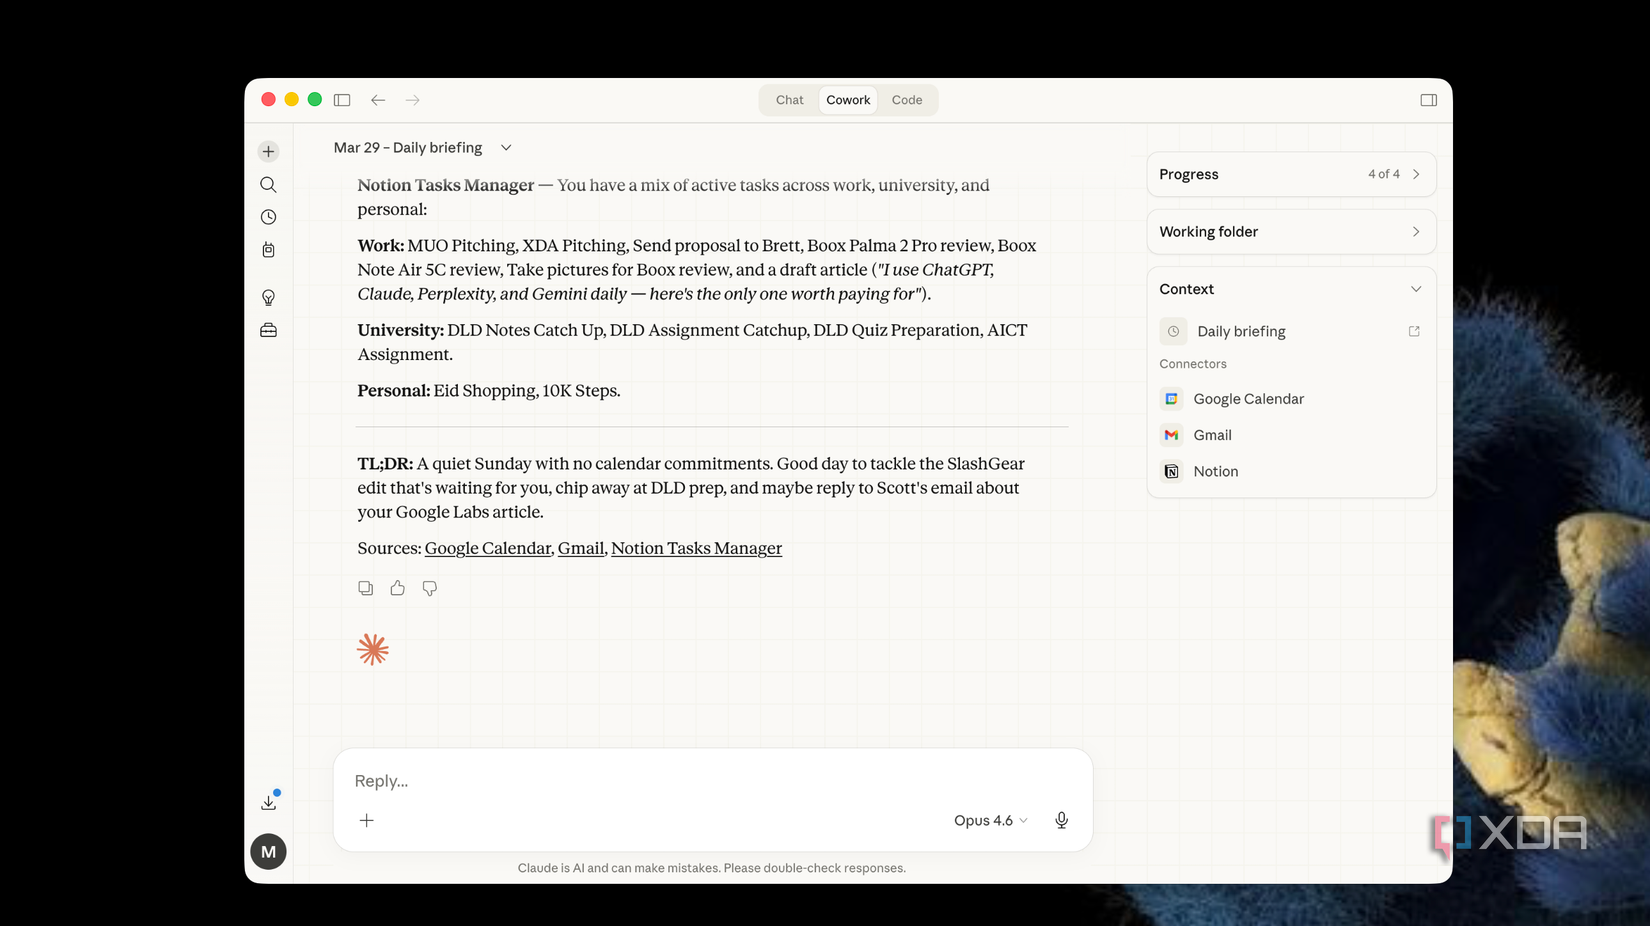The height and width of the screenshot is (926, 1650).
Task: Click the '4 of 4' progress count
Action: [x=1384, y=174]
